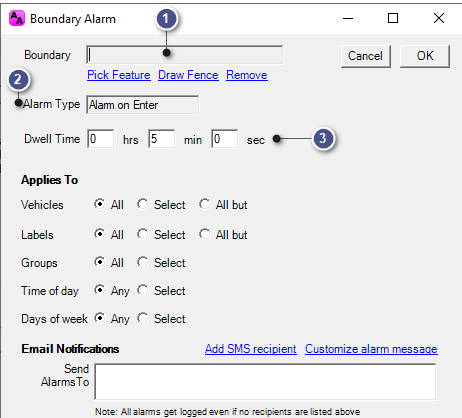Click the Pick Feature link
This screenshot has height=418, width=462.
click(x=119, y=75)
